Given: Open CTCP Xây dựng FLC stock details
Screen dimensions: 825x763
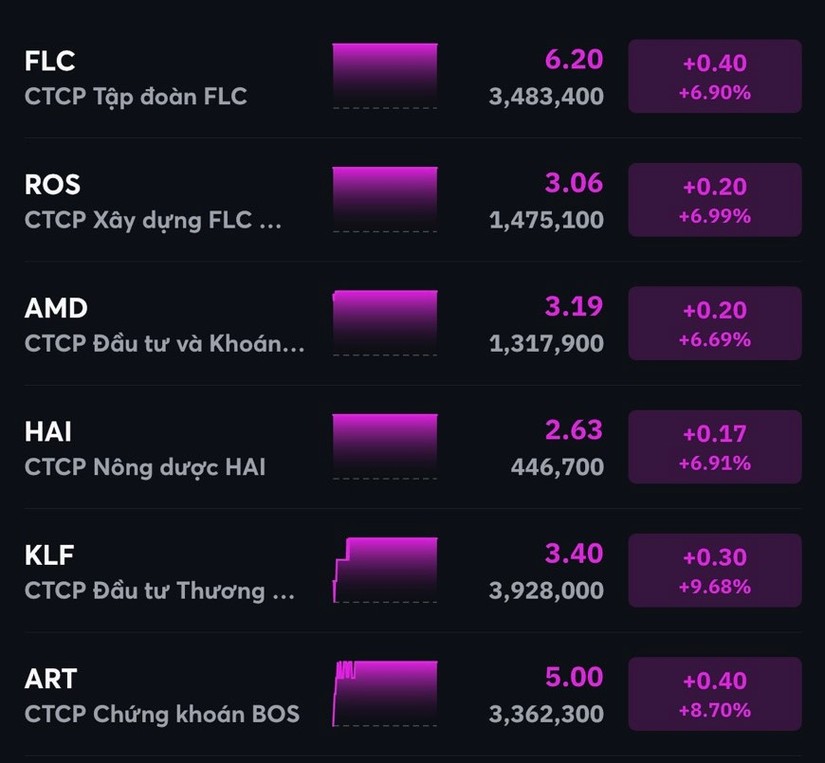Looking at the screenshot, I should pyautogui.click(x=153, y=220).
